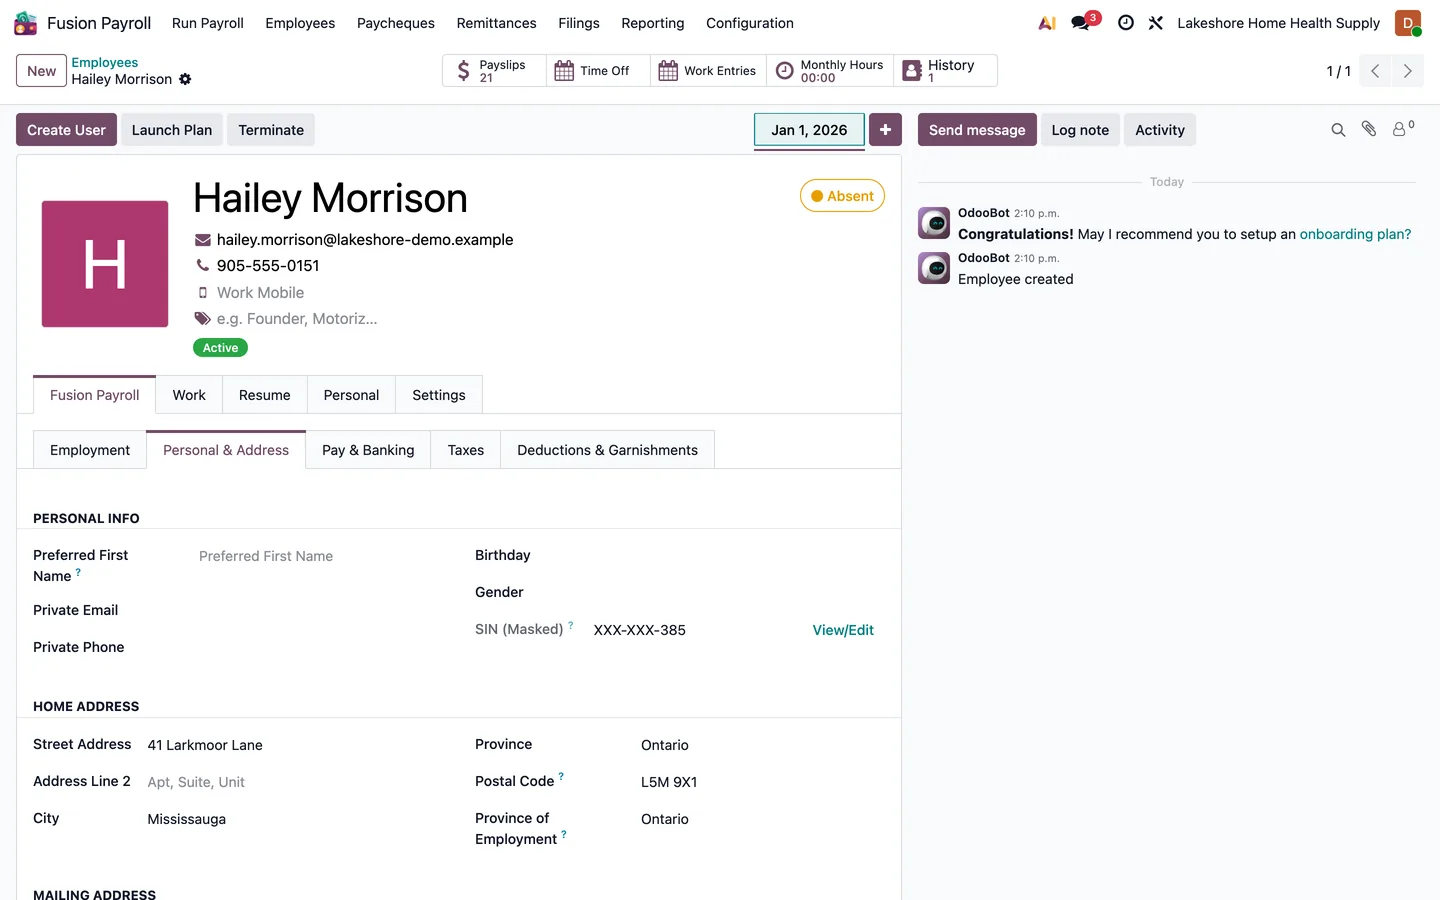Go back via Employees breadcrumb
Screen dimensions: 1440x900
pos(105,62)
